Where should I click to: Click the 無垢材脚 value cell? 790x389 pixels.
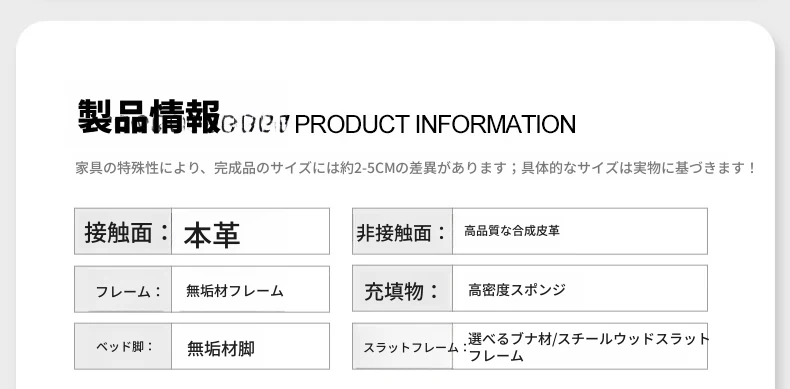tap(250, 346)
